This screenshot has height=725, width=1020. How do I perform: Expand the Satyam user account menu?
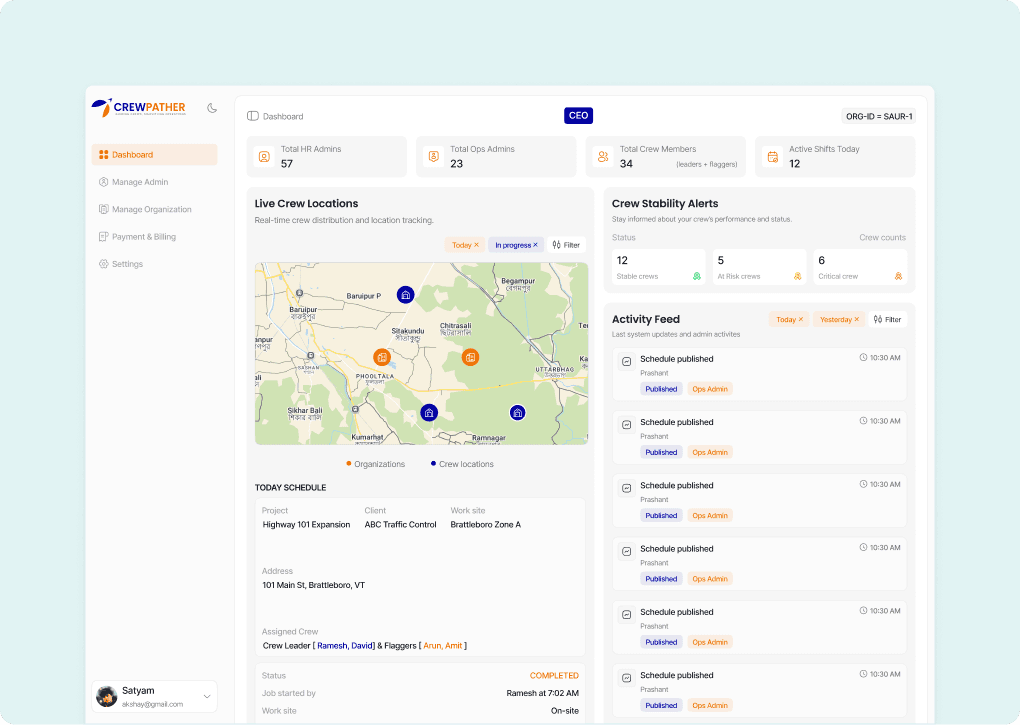tap(207, 696)
